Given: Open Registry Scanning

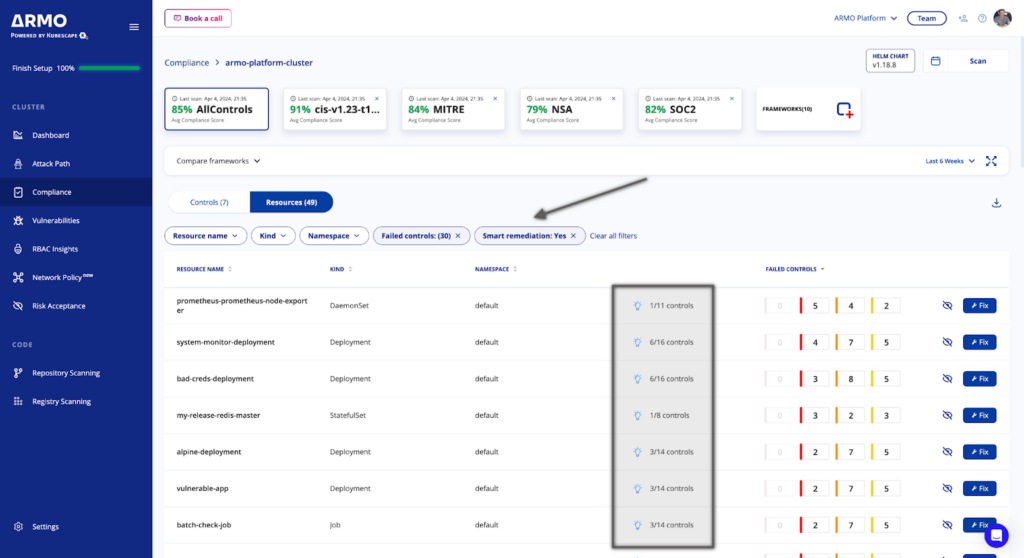Looking at the screenshot, I should point(61,401).
